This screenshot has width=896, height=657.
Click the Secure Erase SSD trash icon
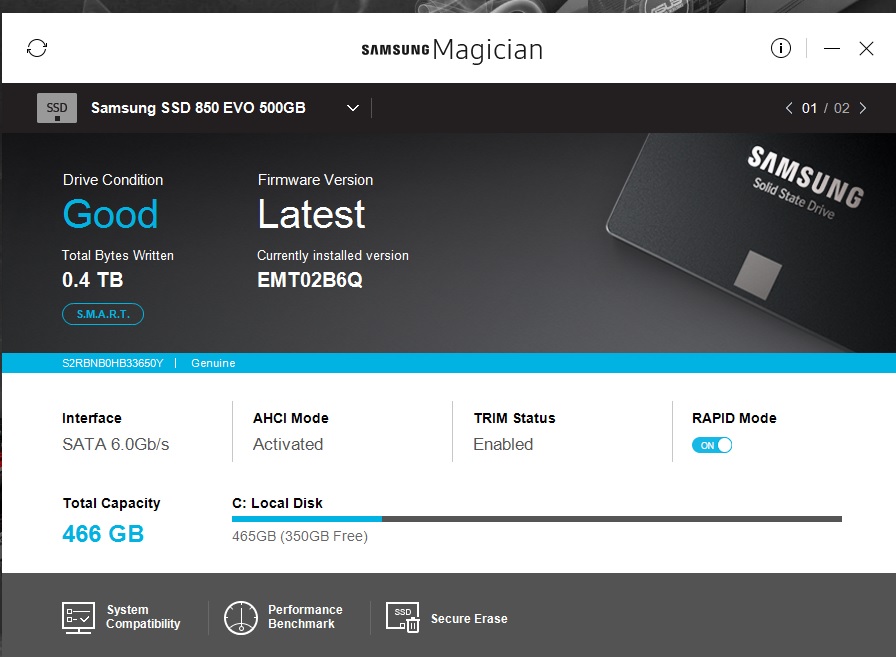tap(403, 618)
